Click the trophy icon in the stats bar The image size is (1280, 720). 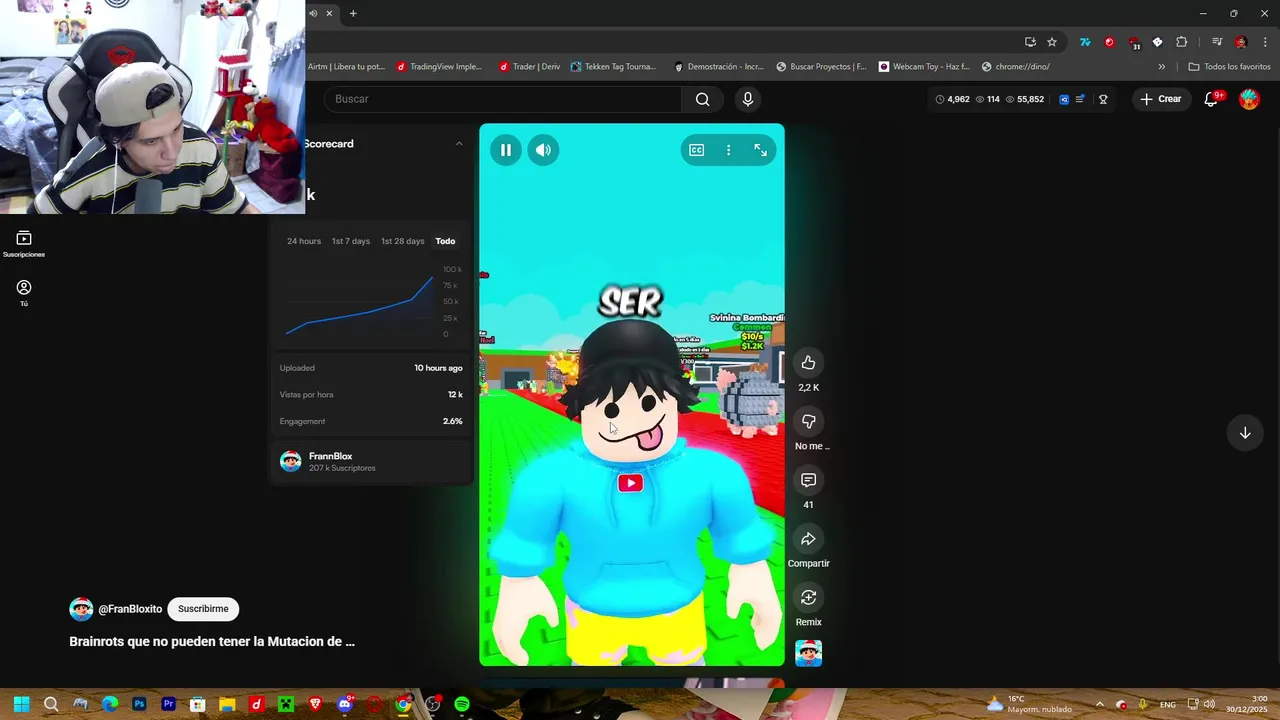[1103, 99]
